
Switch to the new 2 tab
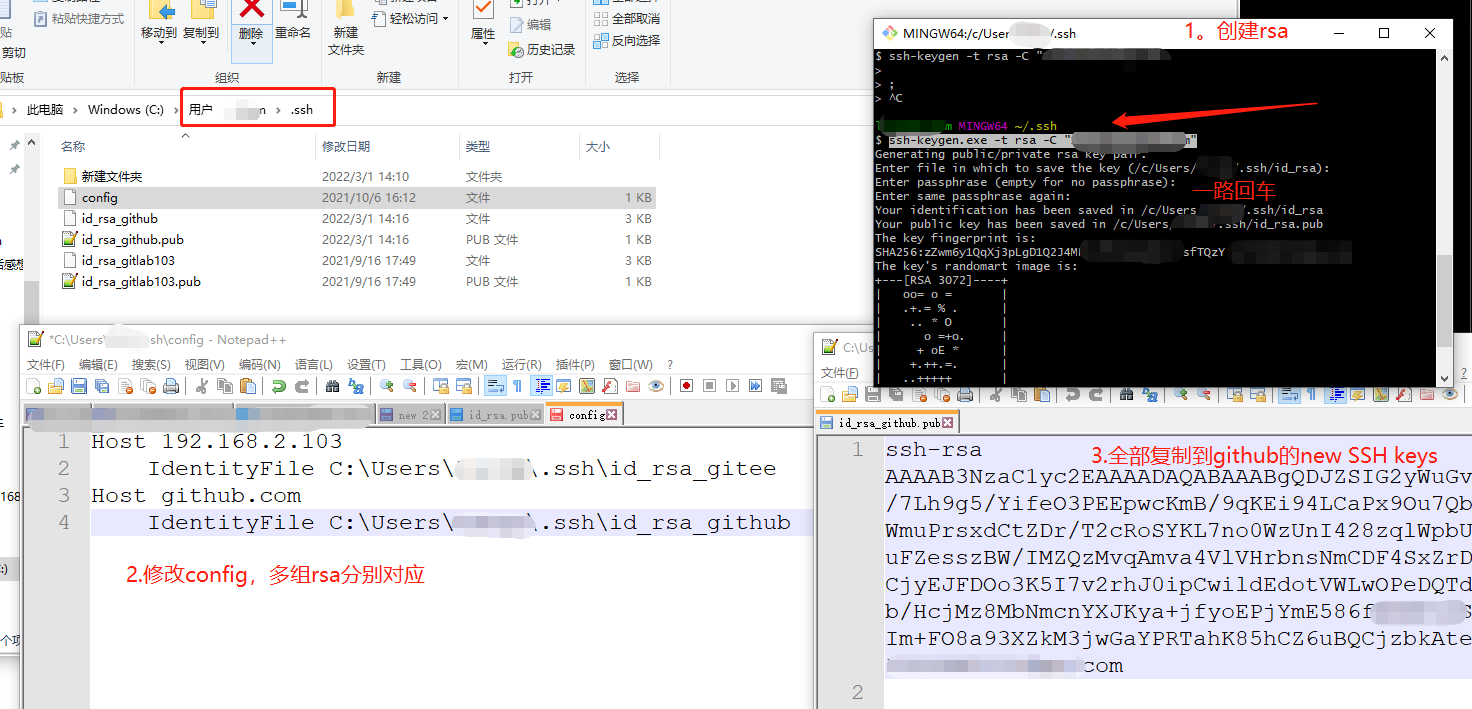click(x=410, y=414)
